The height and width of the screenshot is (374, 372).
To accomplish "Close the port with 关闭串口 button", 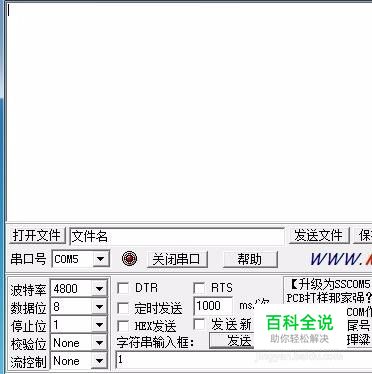I will [177, 259].
